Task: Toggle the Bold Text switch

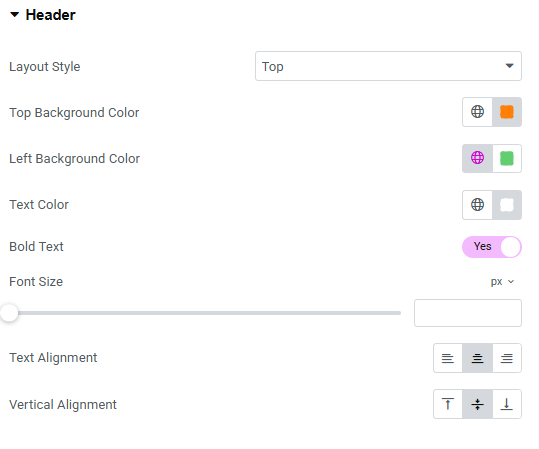Action: tap(492, 247)
